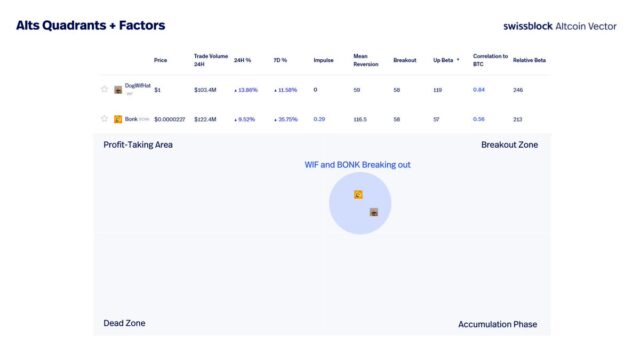This screenshot has width=640, height=360.
Task: Sort by 7D % column header
Action: click(x=280, y=60)
